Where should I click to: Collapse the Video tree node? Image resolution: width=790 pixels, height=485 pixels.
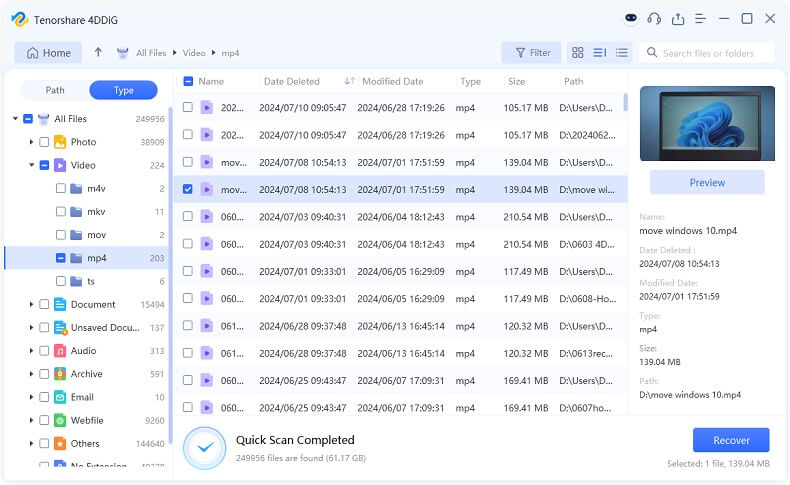coord(31,166)
